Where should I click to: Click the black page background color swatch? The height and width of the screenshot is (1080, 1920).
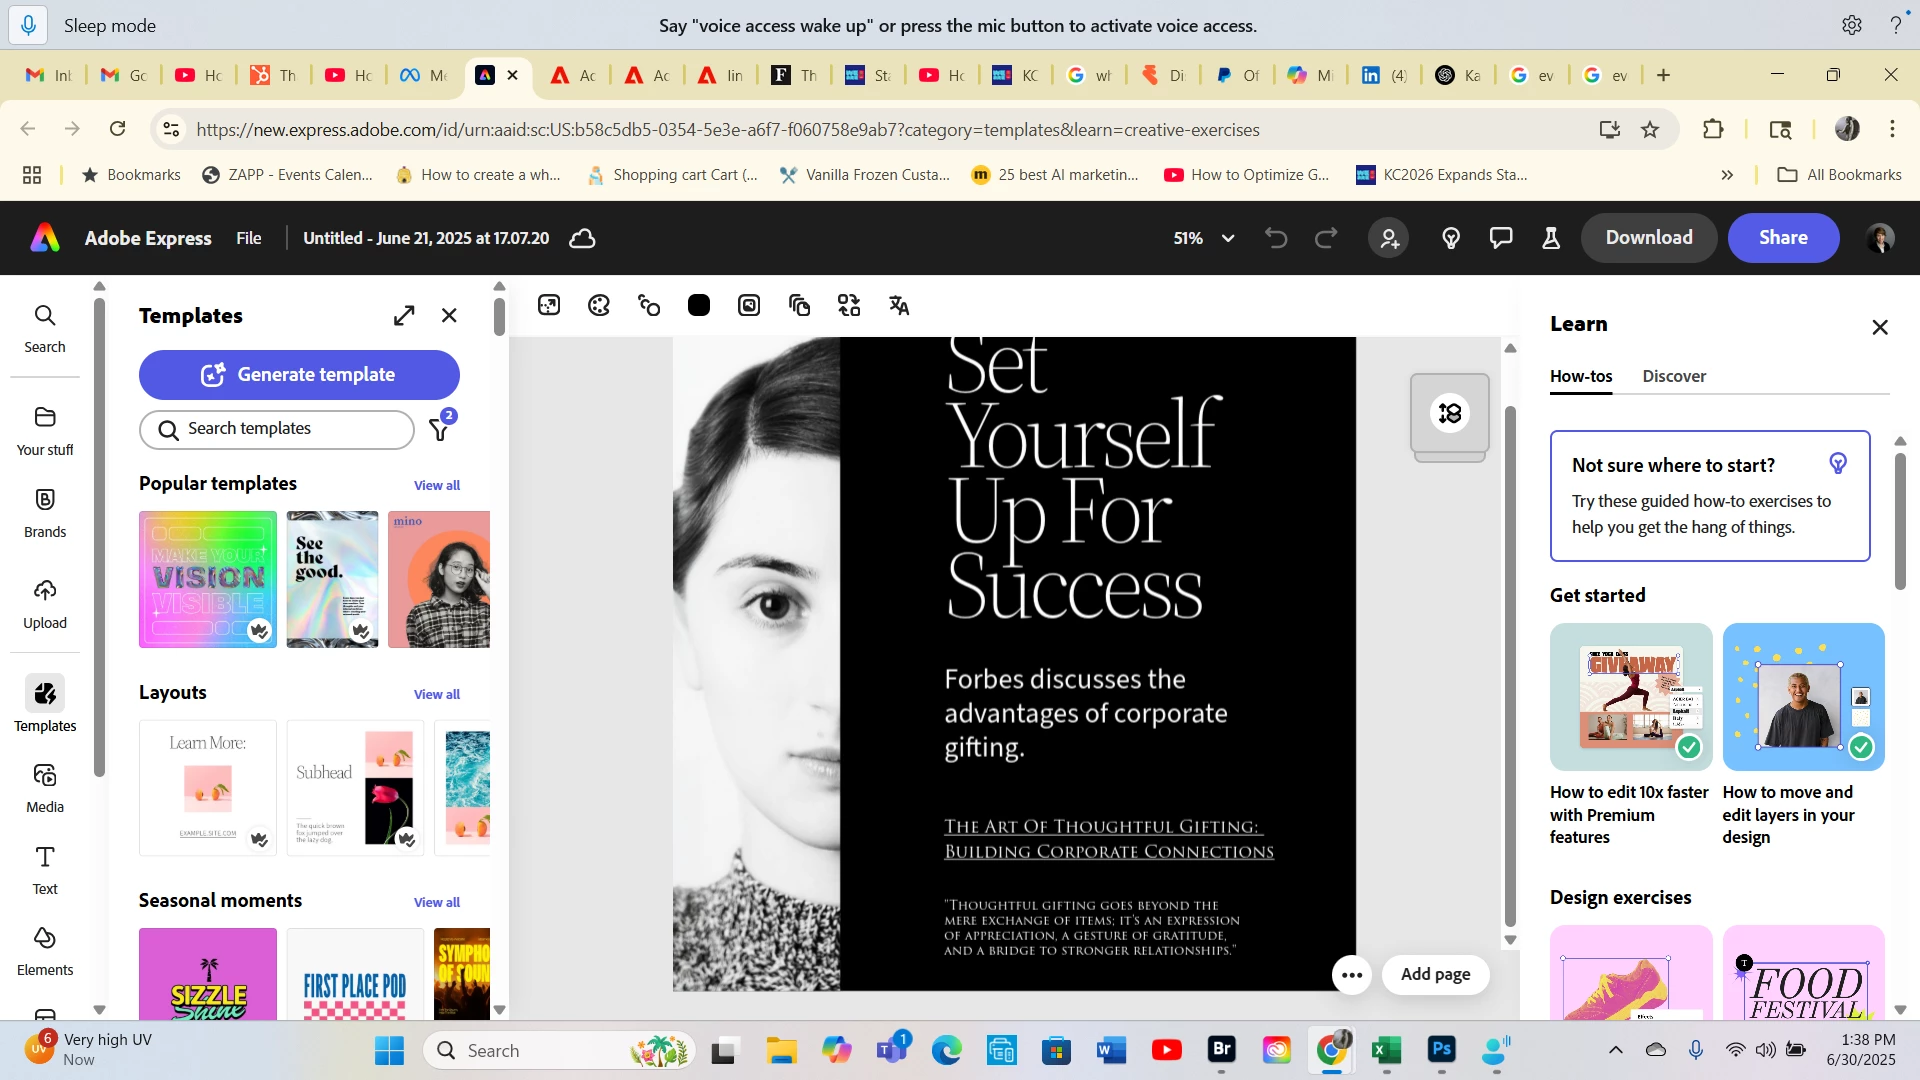(x=699, y=306)
